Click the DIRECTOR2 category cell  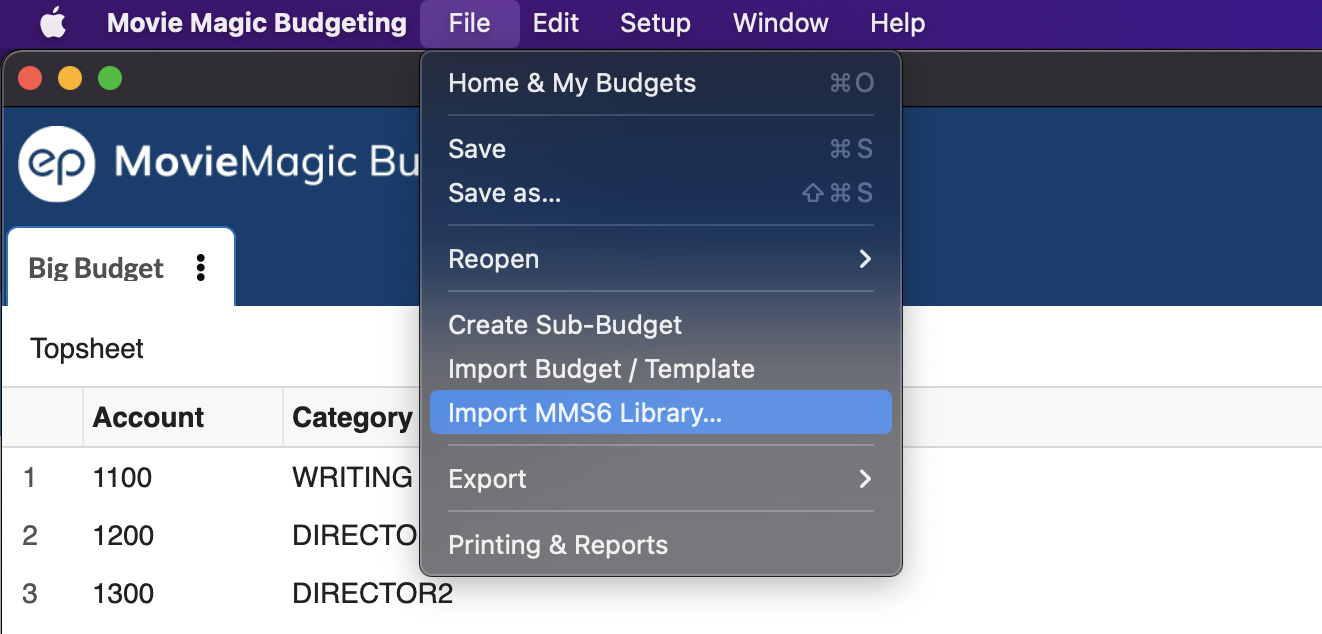(372, 593)
